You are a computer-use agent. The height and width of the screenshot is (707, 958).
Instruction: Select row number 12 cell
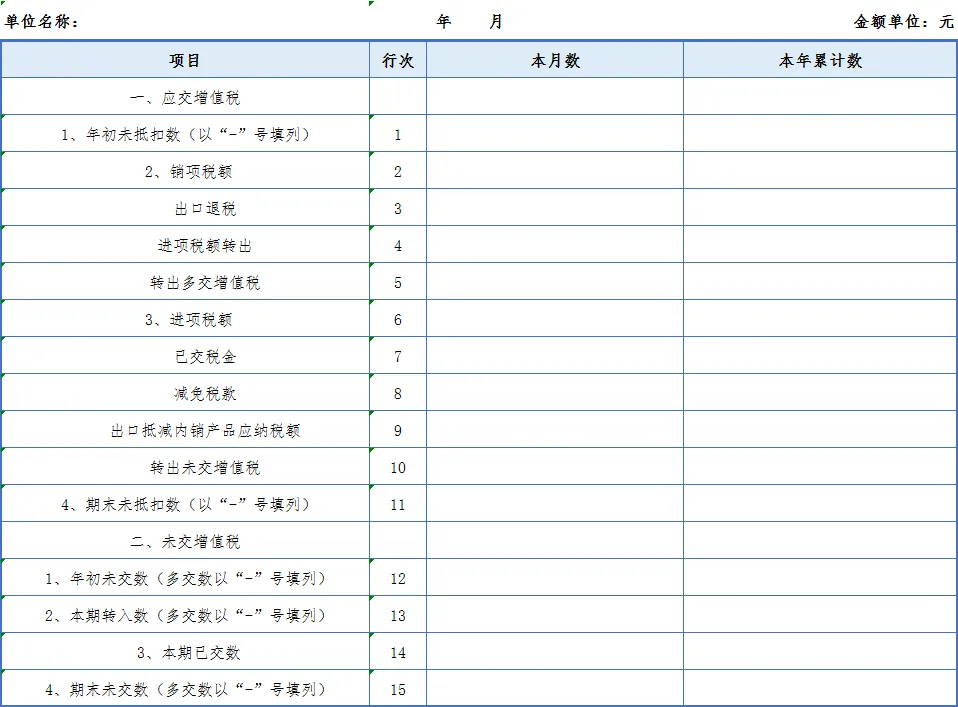398,577
